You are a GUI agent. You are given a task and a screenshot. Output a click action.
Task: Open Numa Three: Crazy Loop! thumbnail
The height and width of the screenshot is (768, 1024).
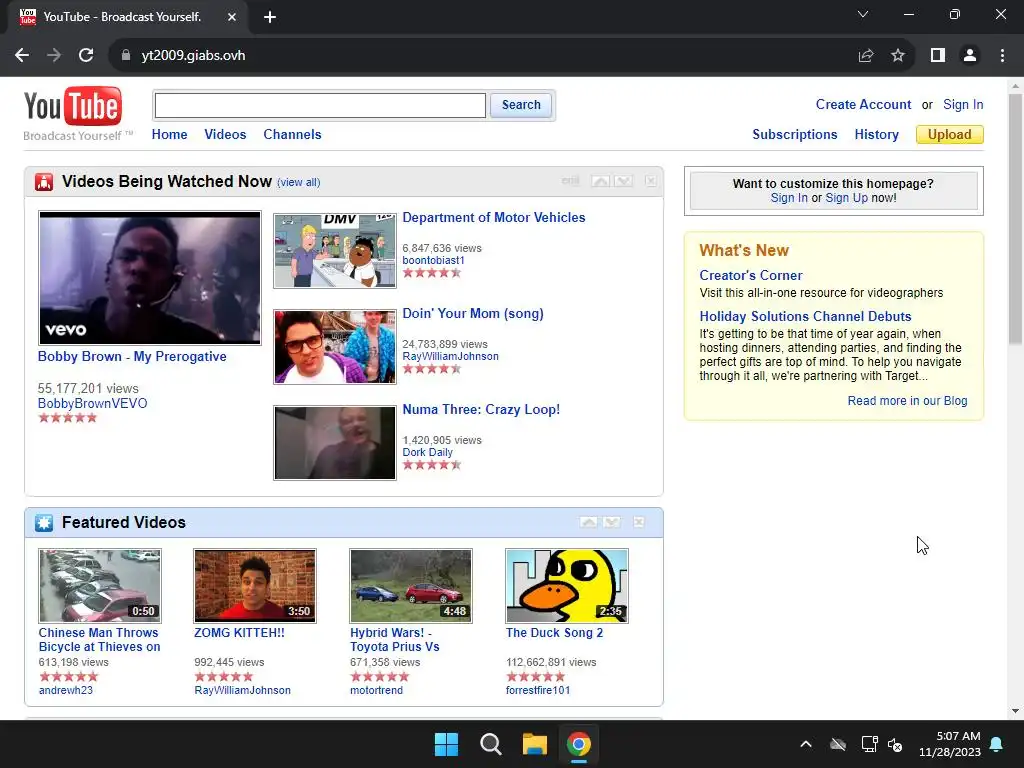[335, 443]
